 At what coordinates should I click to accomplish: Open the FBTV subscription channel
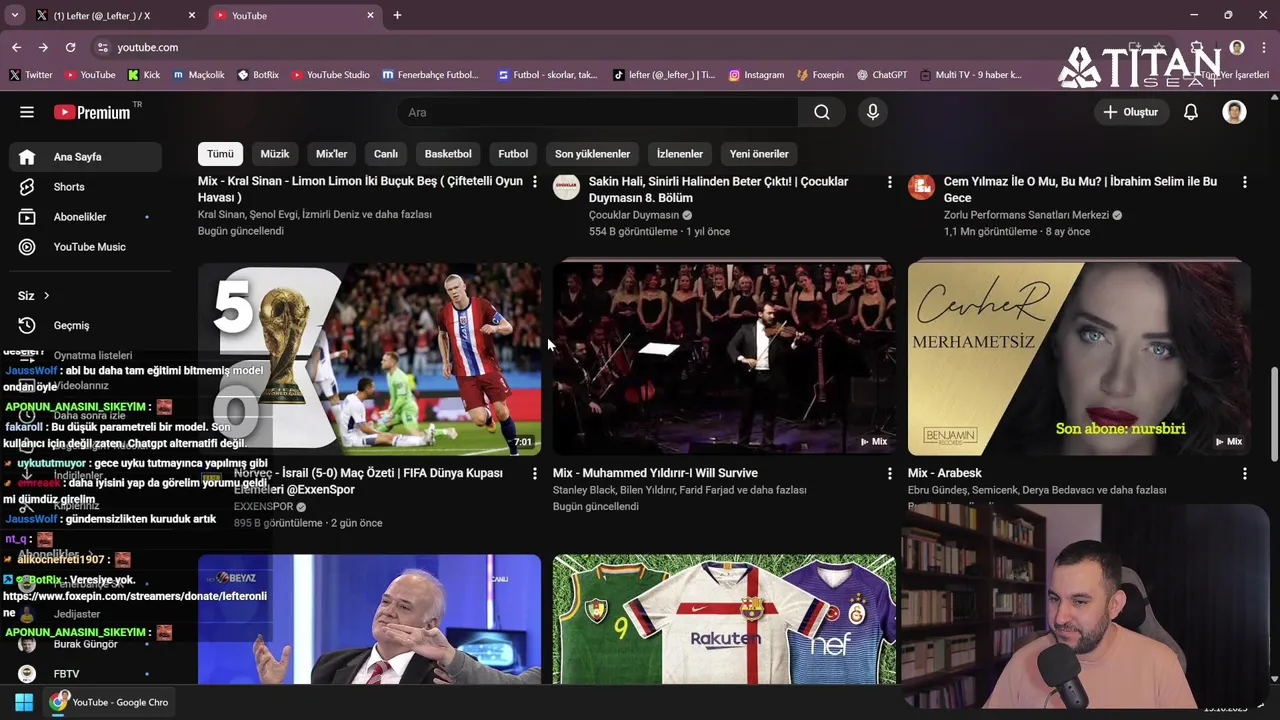(x=86, y=674)
